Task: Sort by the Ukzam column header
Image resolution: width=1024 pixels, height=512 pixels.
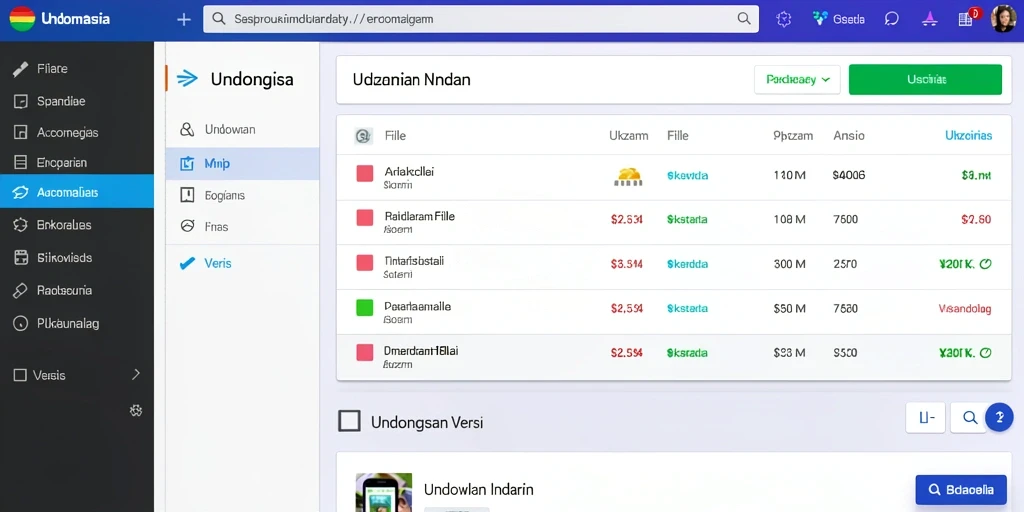Action: 628,136
